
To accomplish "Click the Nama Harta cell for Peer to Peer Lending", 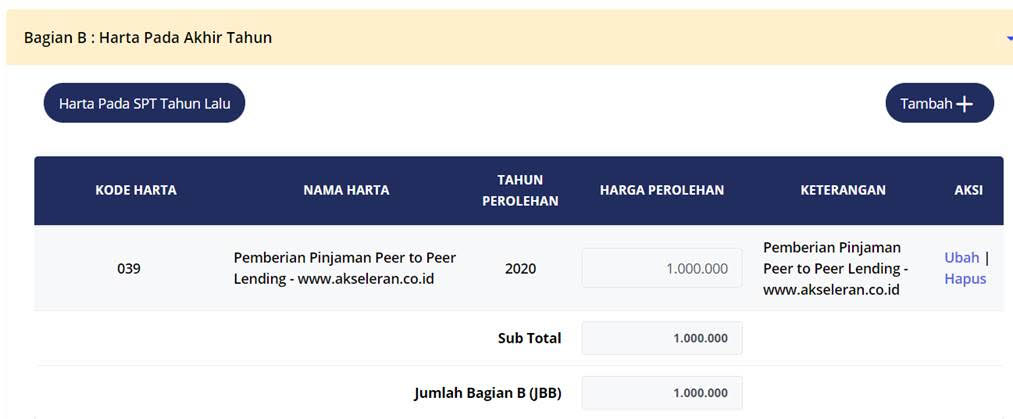I will click(341, 268).
